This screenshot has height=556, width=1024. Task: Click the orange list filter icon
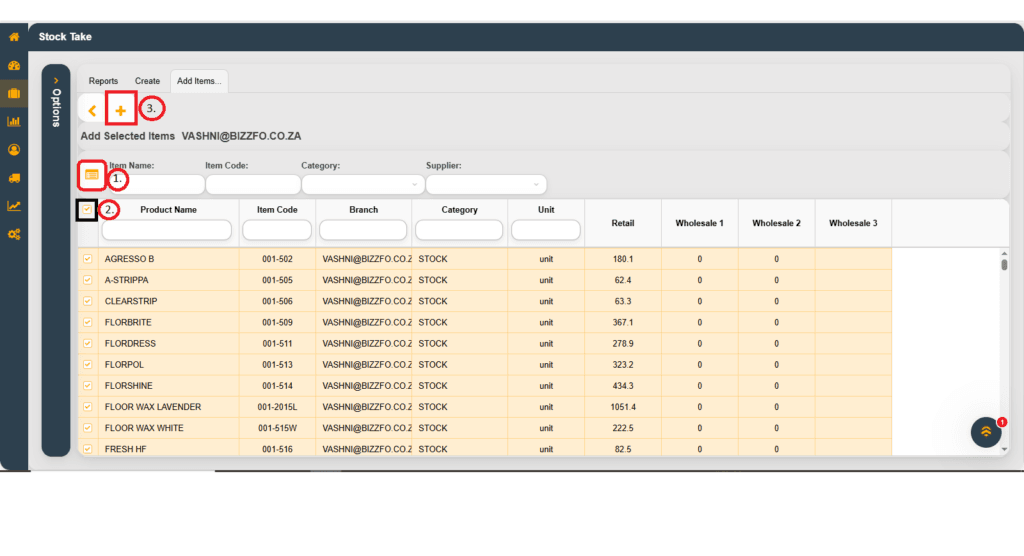[x=91, y=175]
